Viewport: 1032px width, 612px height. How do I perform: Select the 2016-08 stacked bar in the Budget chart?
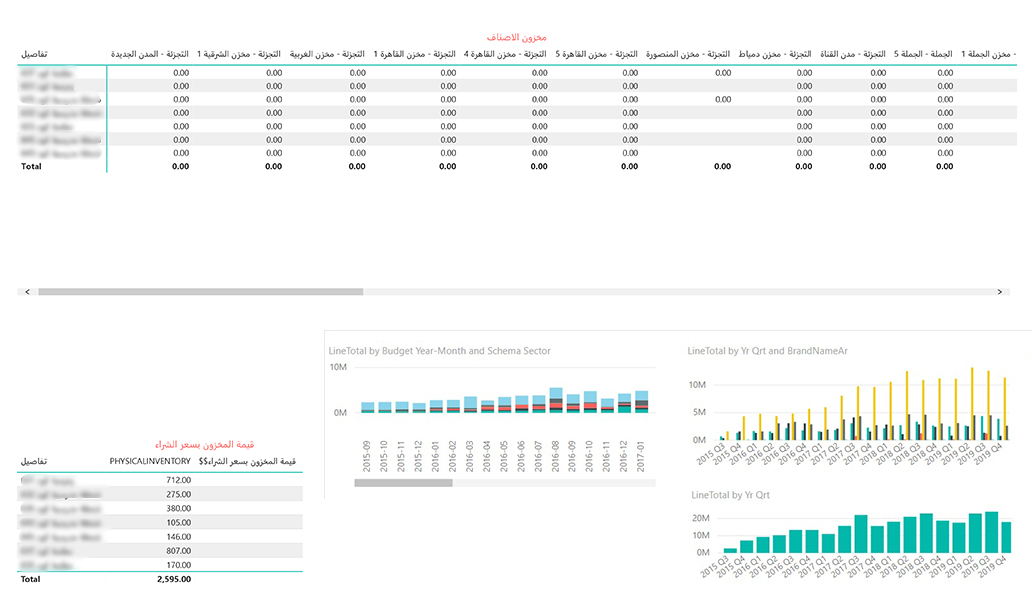[556, 400]
